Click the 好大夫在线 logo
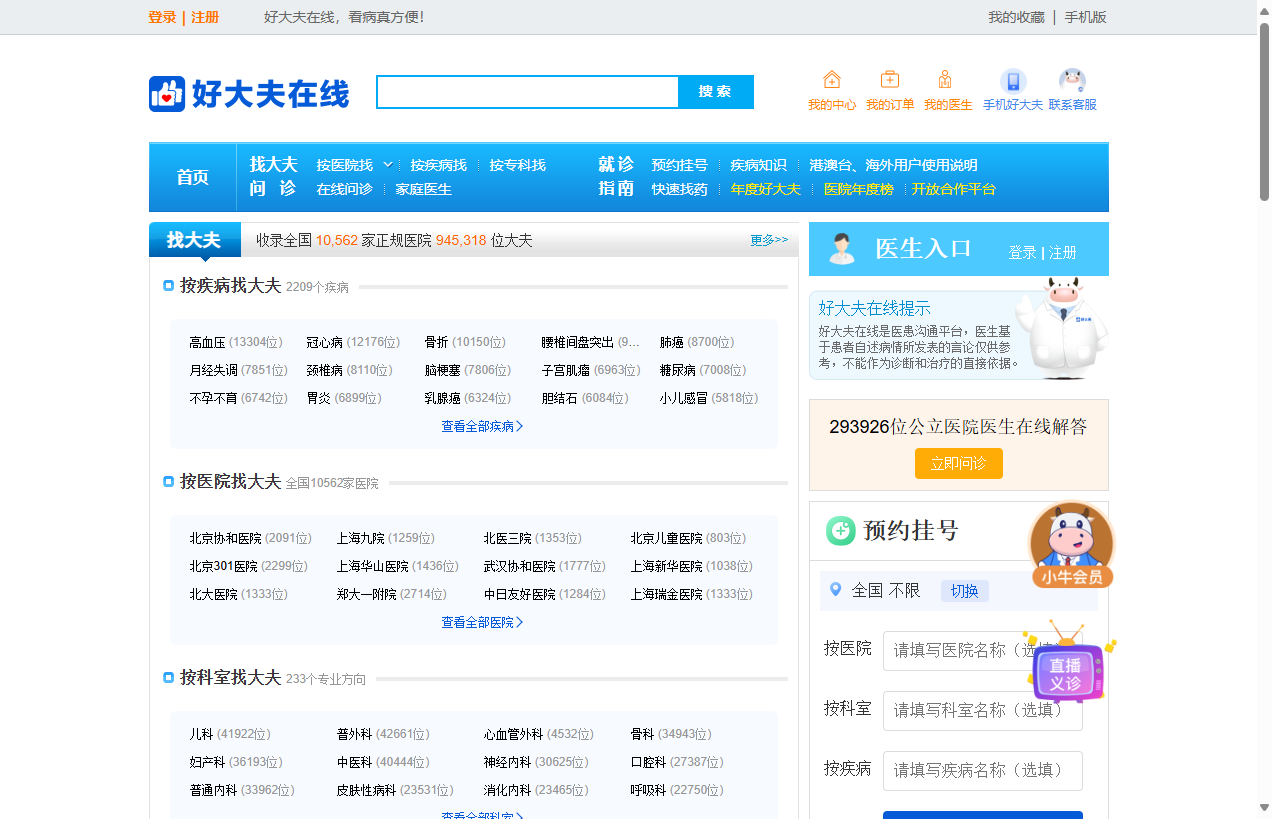Viewport: 1272px width, 819px height. 249,94
